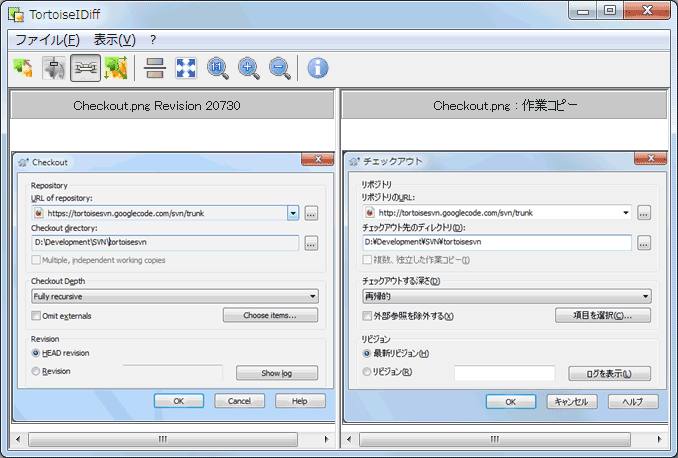678x458 pixels.
Task: Click the open images toolbar icon
Action: pyautogui.click(x=23, y=68)
